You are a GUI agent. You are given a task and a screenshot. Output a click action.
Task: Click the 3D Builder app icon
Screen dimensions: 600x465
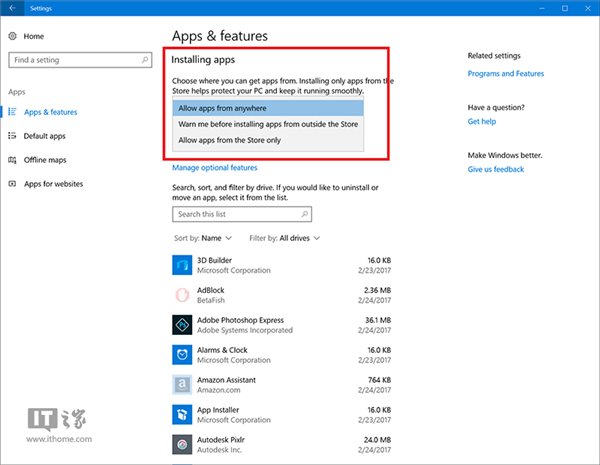(x=182, y=265)
